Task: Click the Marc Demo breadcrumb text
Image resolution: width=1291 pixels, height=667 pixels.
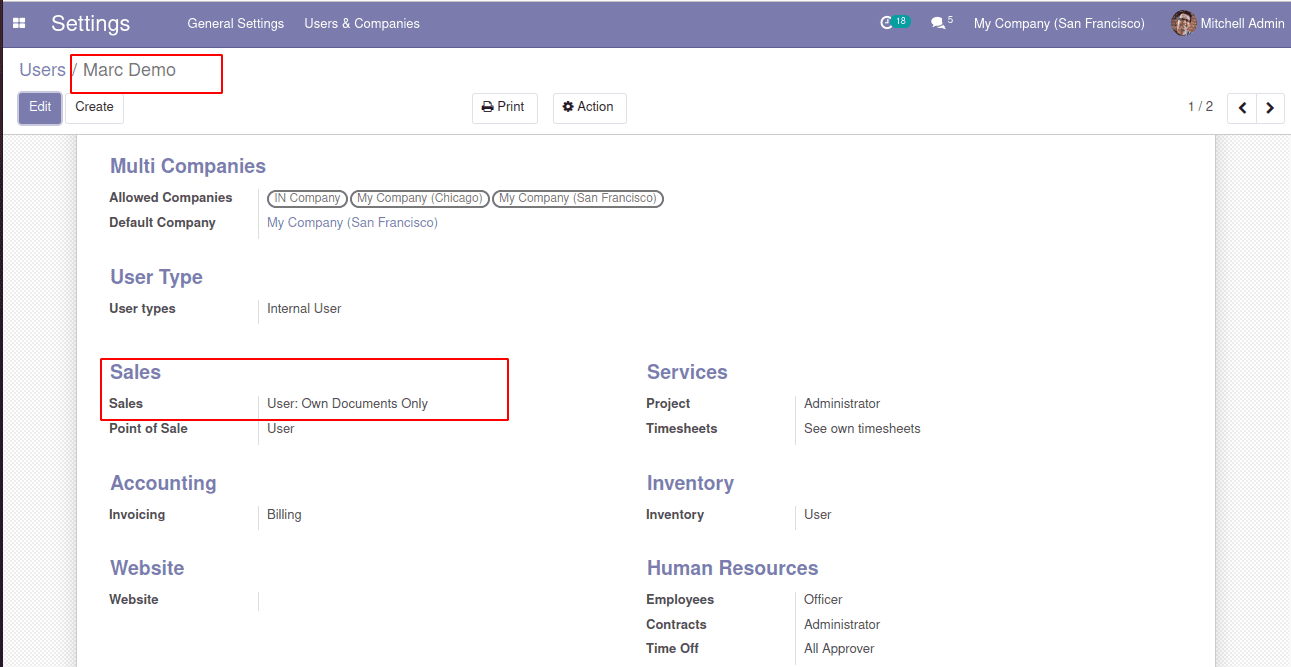Action: tap(129, 70)
